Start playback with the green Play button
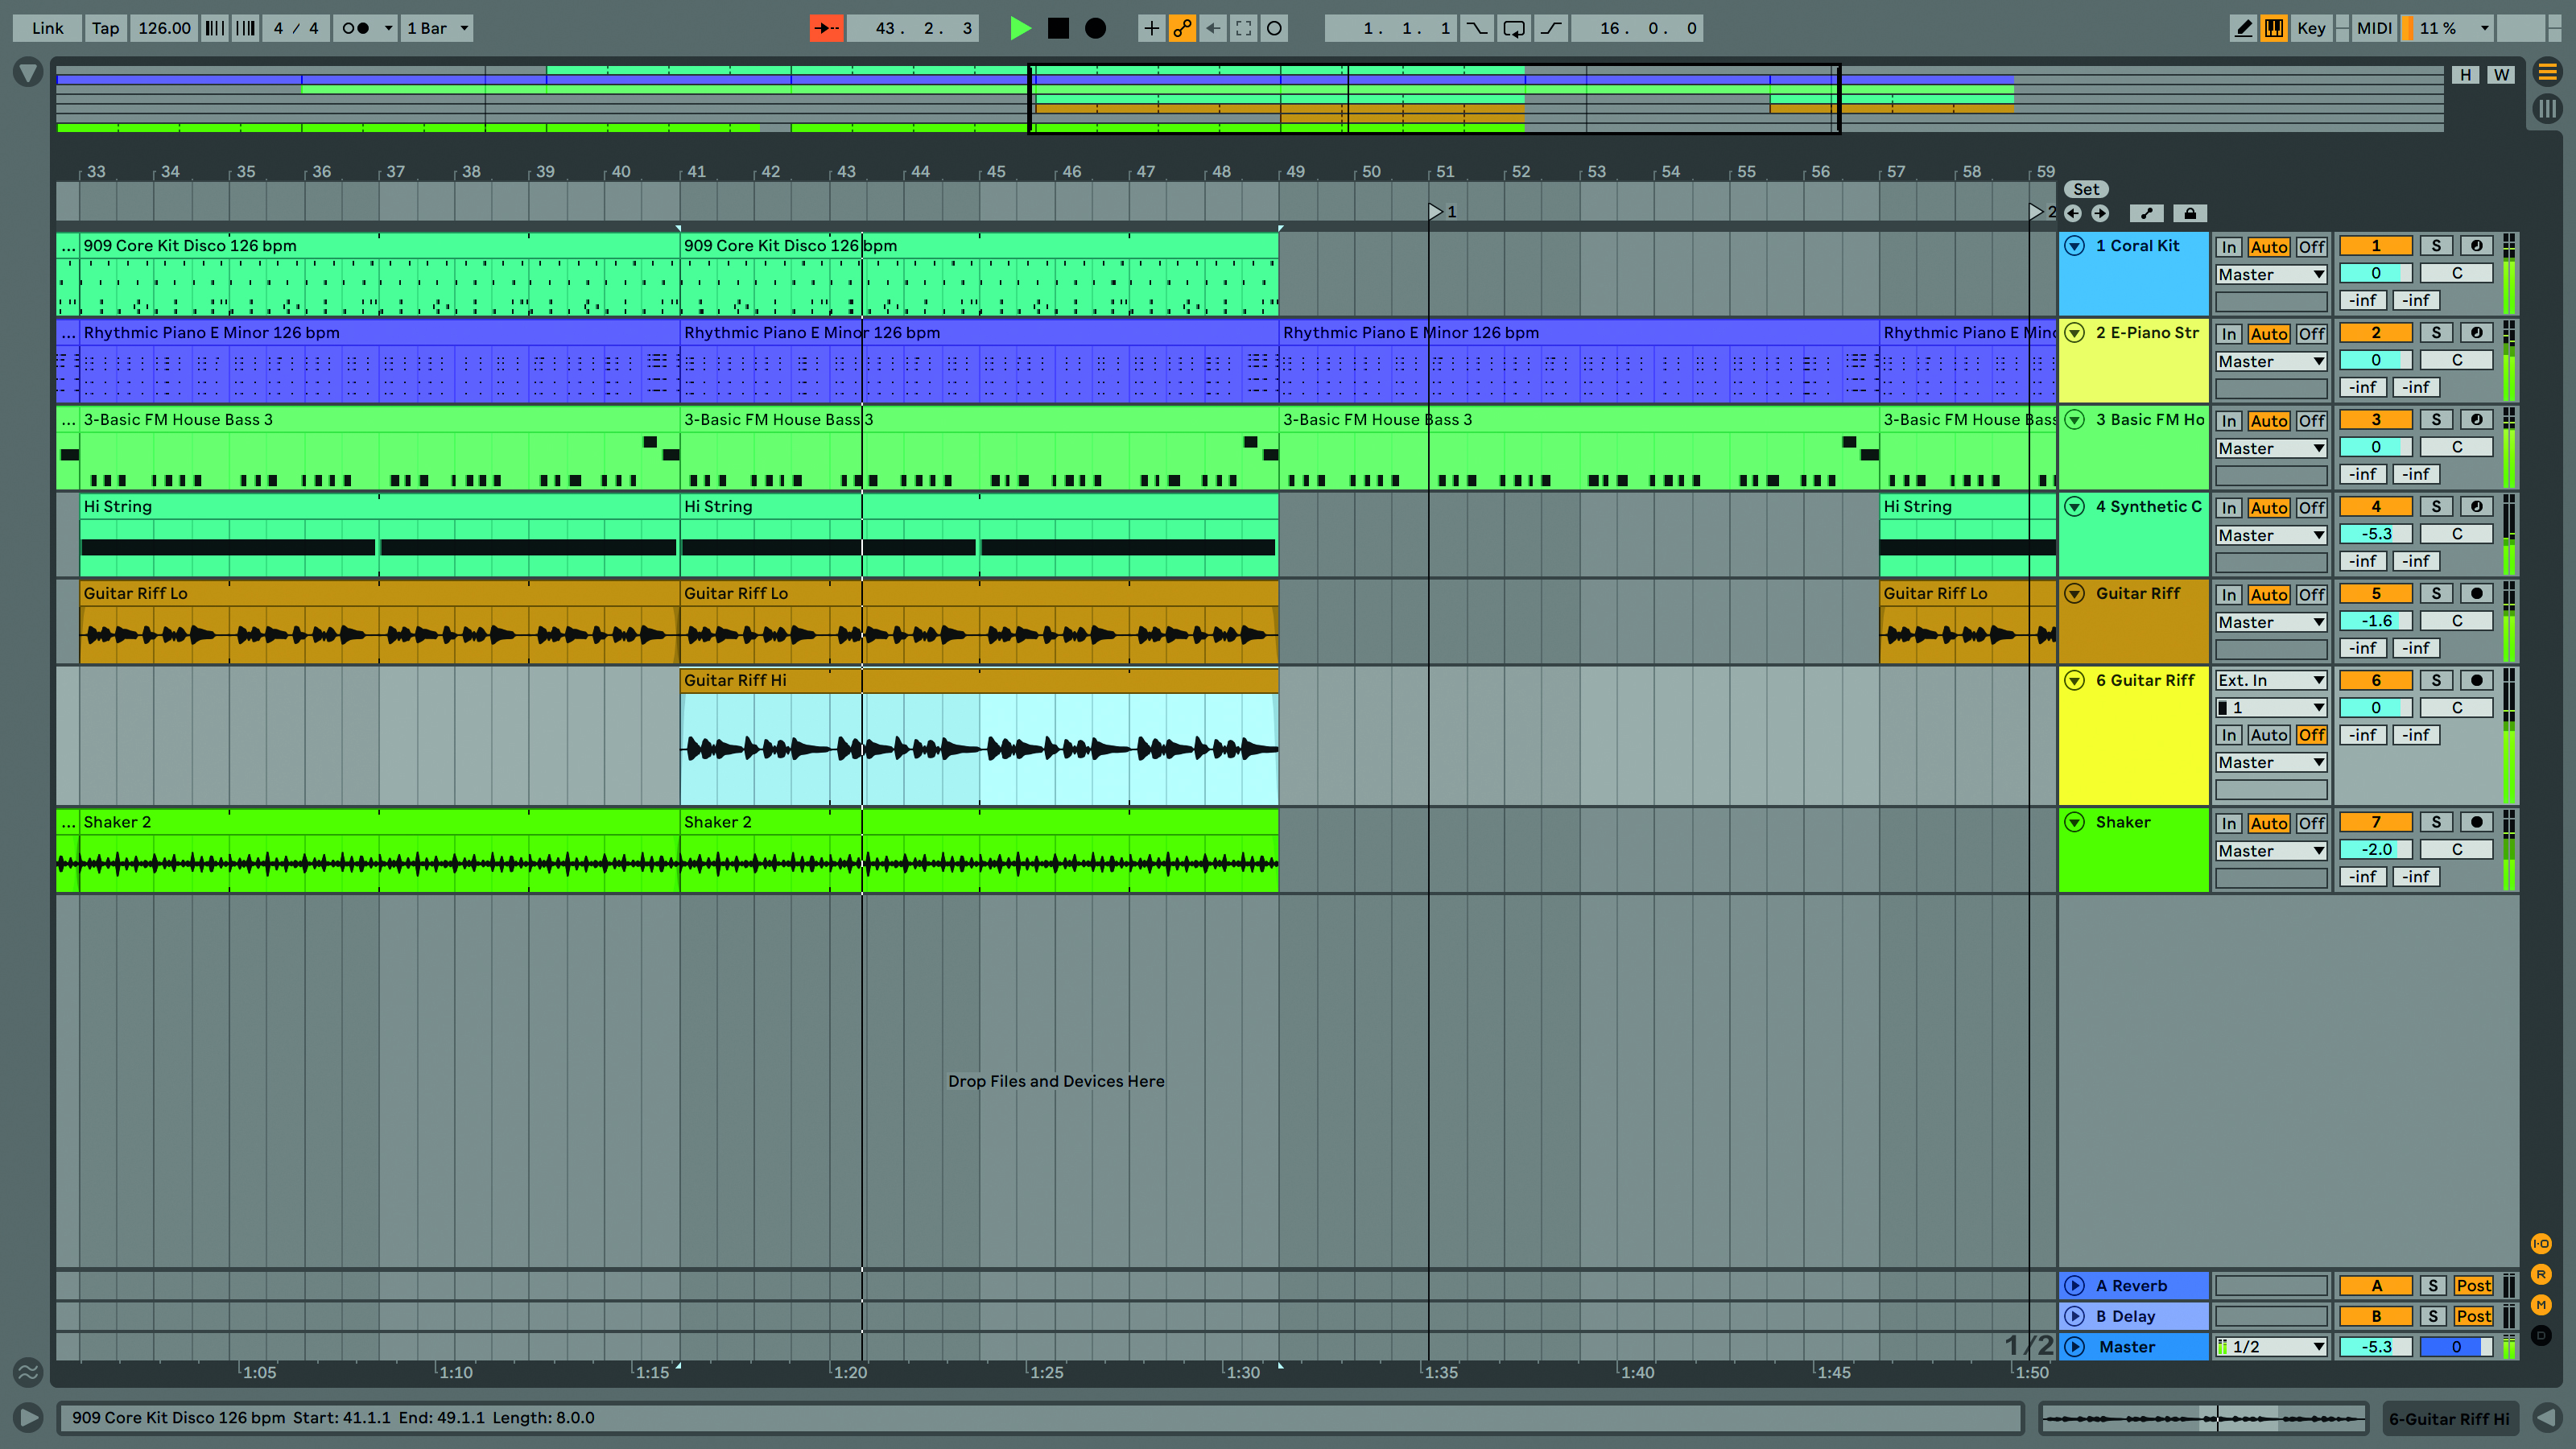Image resolution: width=2576 pixels, height=1449 pixels. (1020, 28)
